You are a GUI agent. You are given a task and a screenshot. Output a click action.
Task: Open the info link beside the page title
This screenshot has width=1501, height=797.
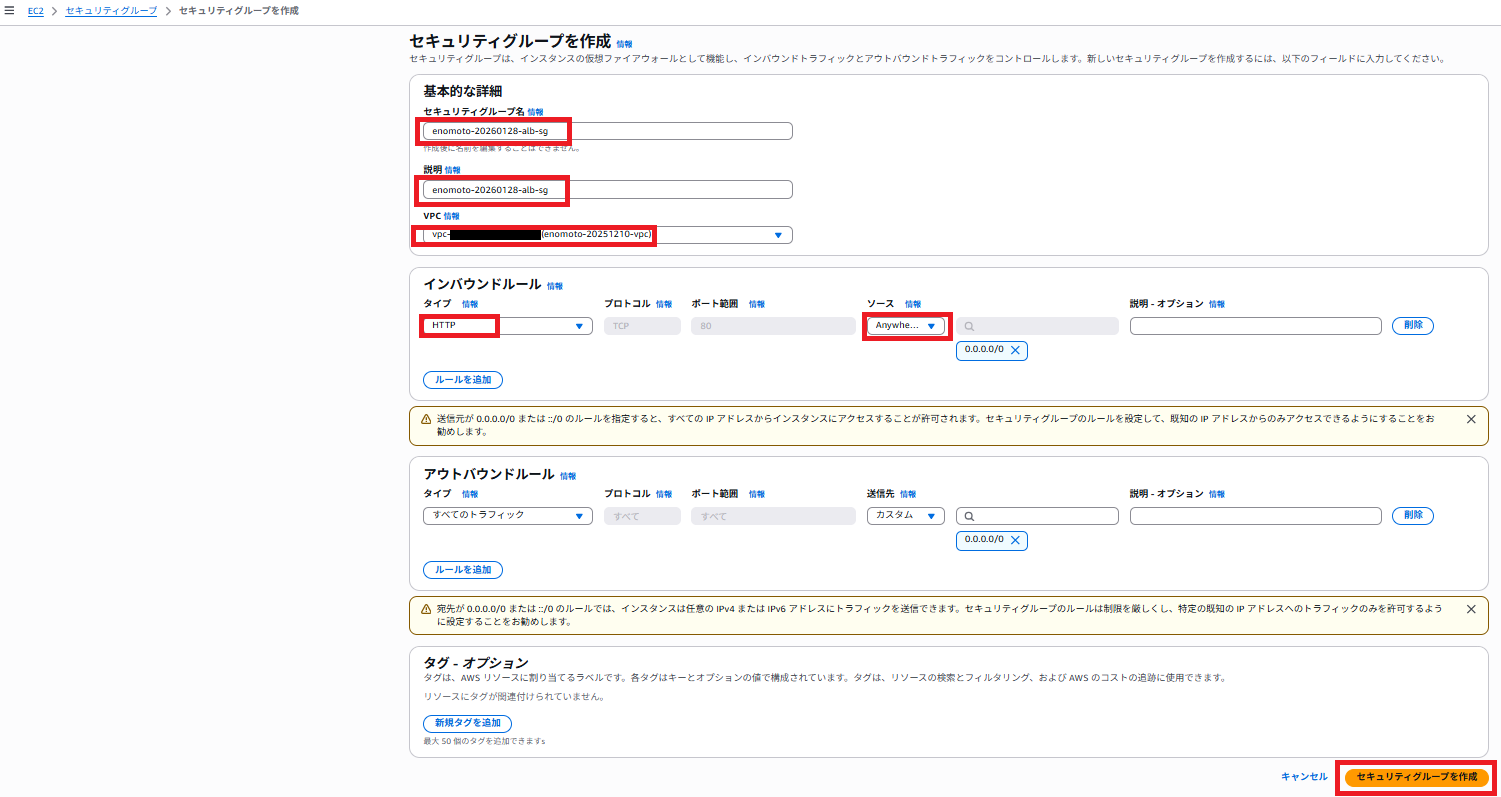coord(624,44)
